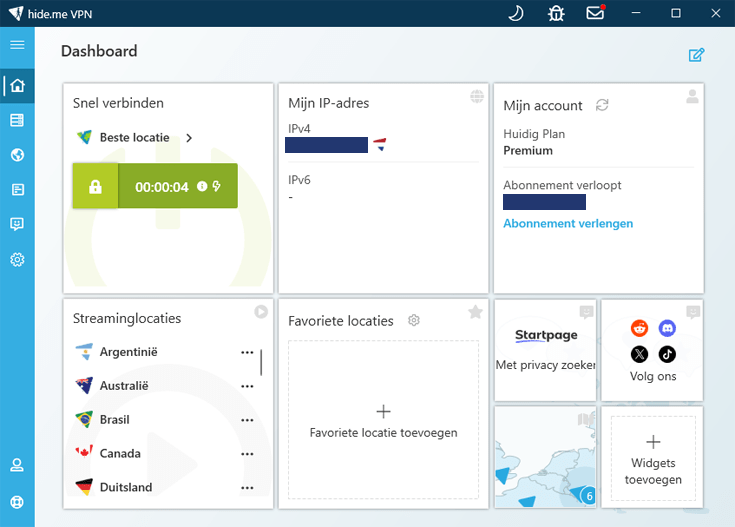The height and width of the screenshot is (527, 735).
Task: Click the edit dashboard pencil icon
Action: pyautogui.click(x=697, y=54)
